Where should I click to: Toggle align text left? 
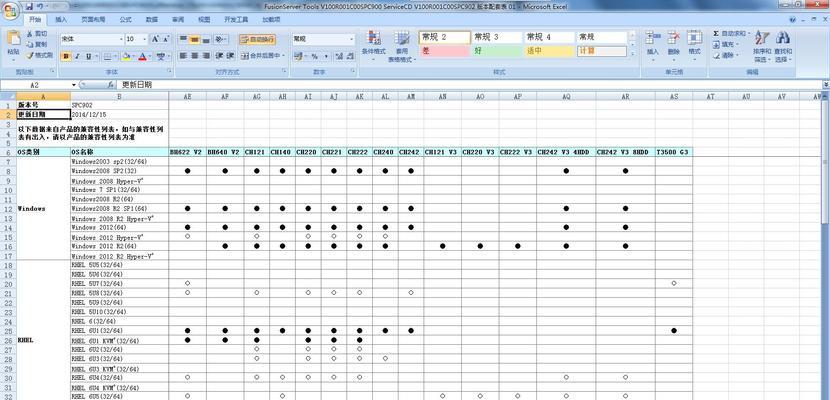[x=183, y=56]
